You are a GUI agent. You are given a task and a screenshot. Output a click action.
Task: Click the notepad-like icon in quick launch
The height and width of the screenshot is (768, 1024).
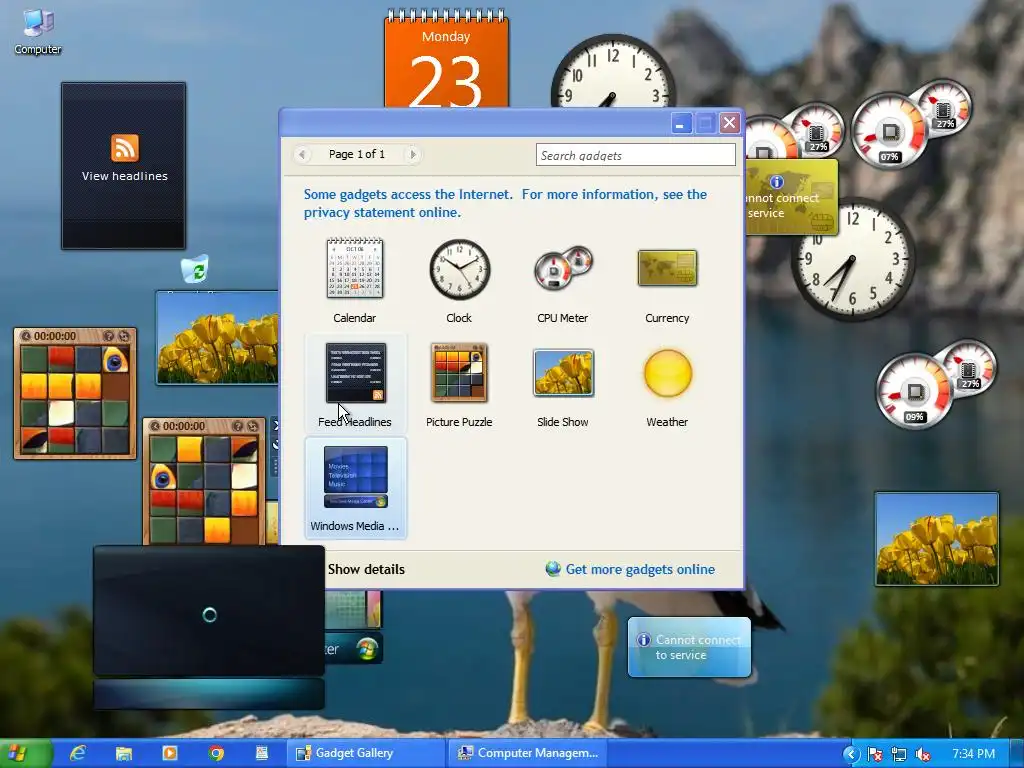pyautogui.click(x=262, y=754)
